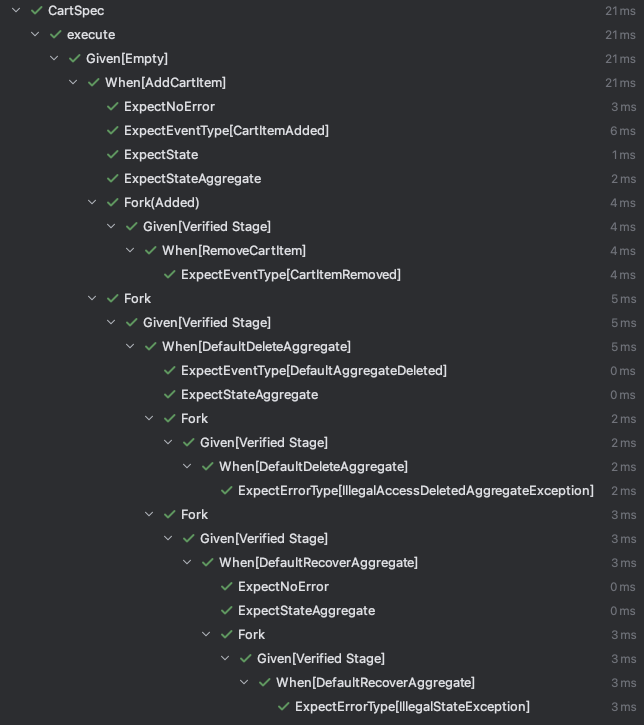644x725 pixels.
Task: Collapse When[RemoveCartItem] chevron
Action: tap(130, 251)
